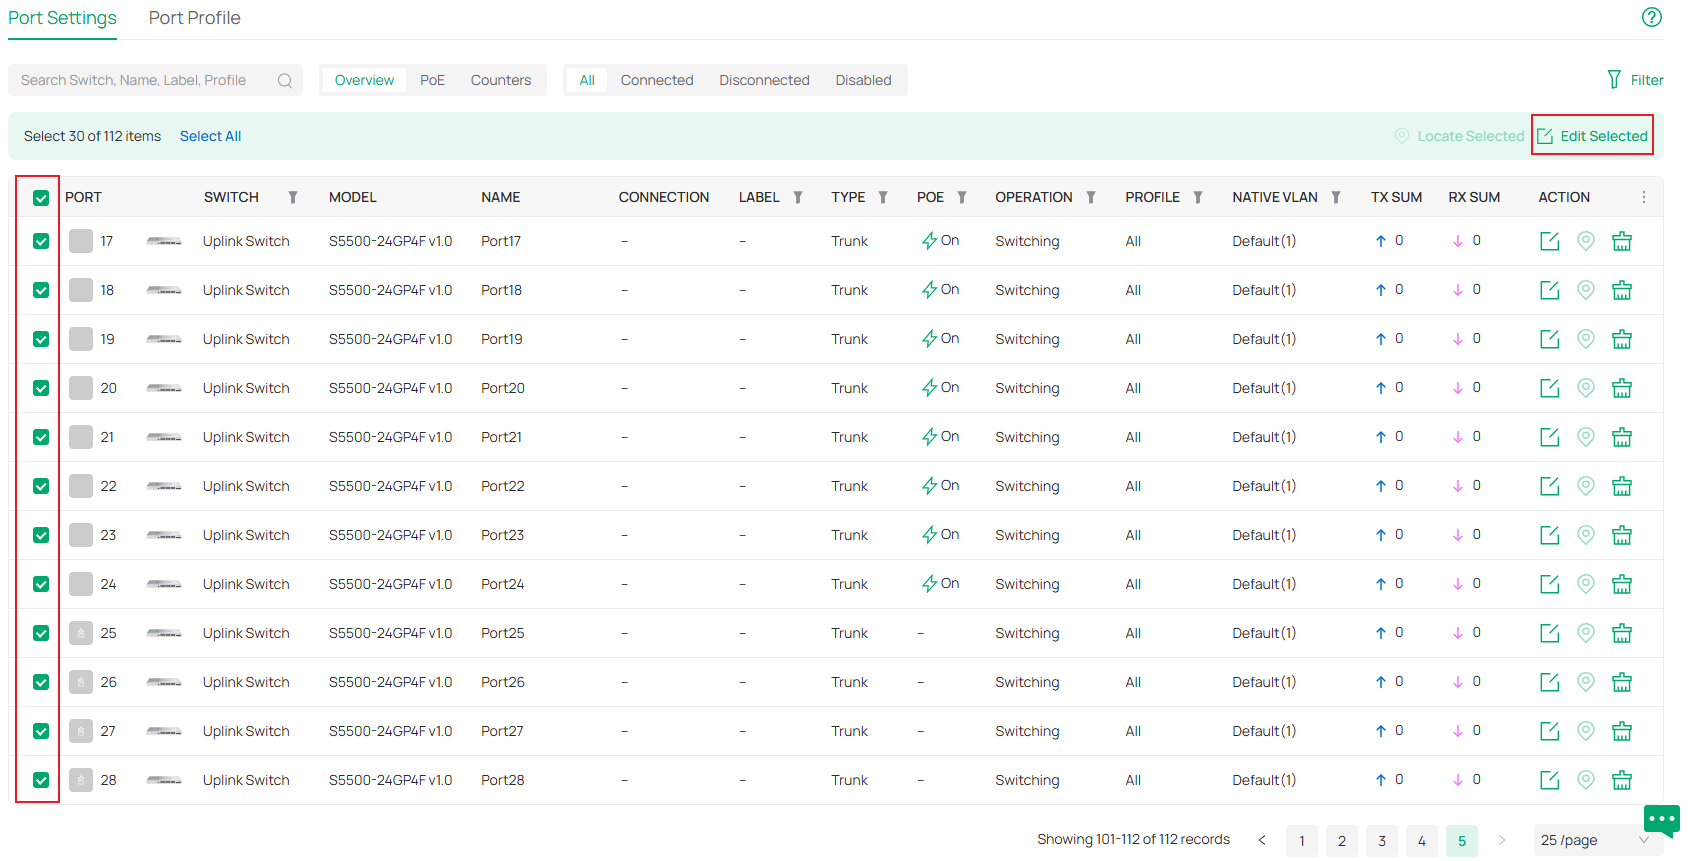This screenshot has width=1688, height=861.
Task: Click Edit Selected button
Action: point(1592,136)
